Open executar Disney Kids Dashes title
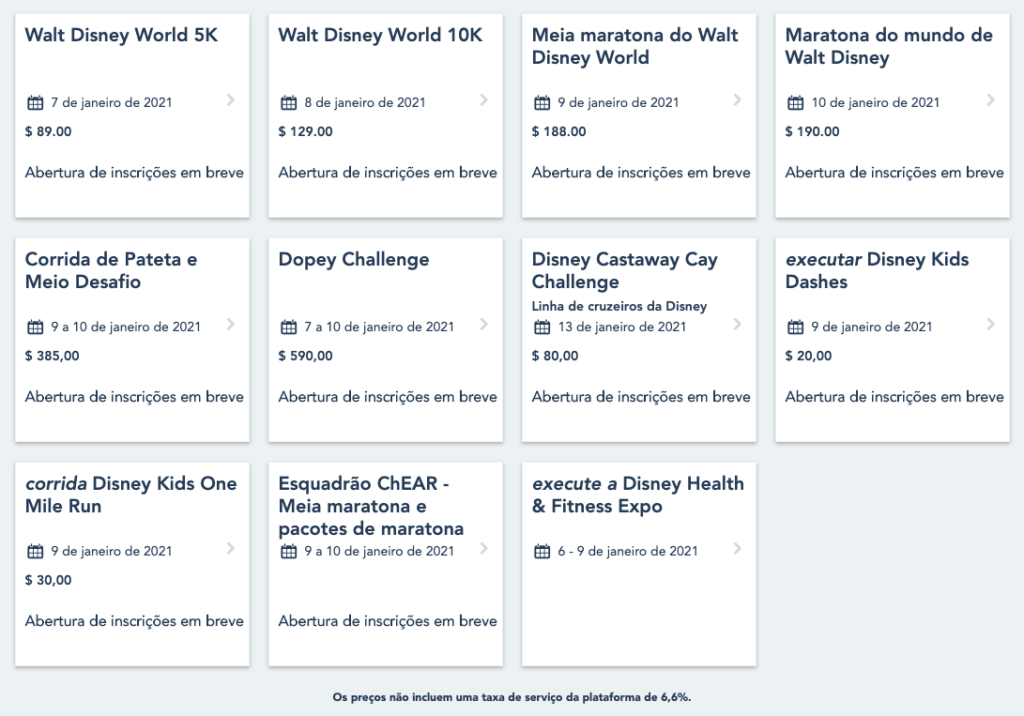Viewport: 1024px width, 716px height. click(877, 270)
